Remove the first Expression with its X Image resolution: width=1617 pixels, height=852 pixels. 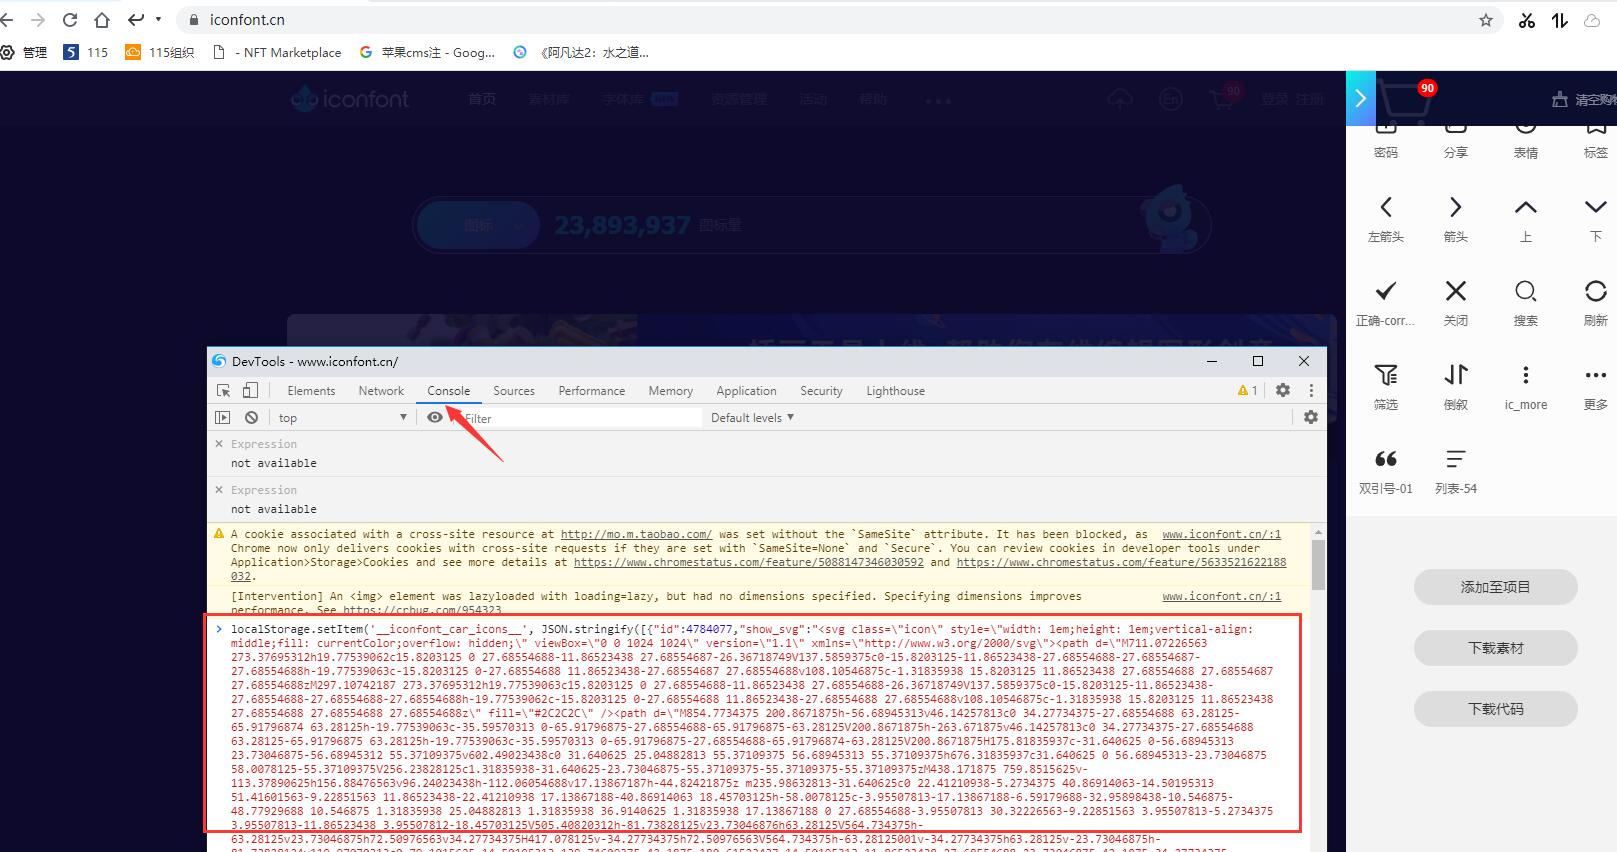coord(219,444)
